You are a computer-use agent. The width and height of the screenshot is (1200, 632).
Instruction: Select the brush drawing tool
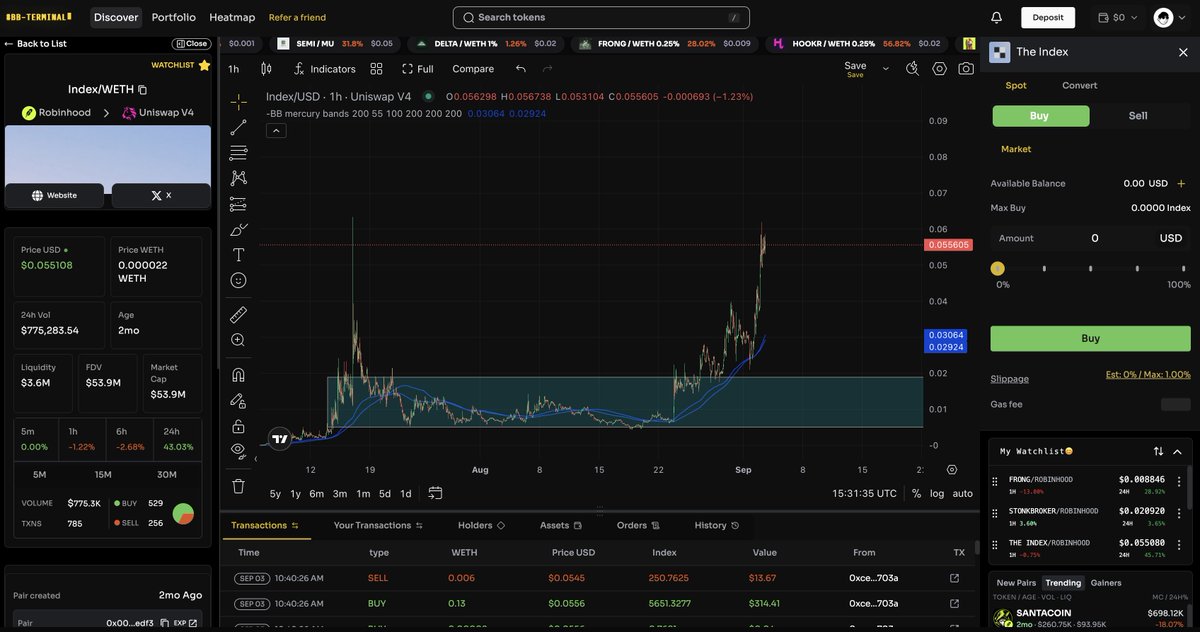point(238,230)
